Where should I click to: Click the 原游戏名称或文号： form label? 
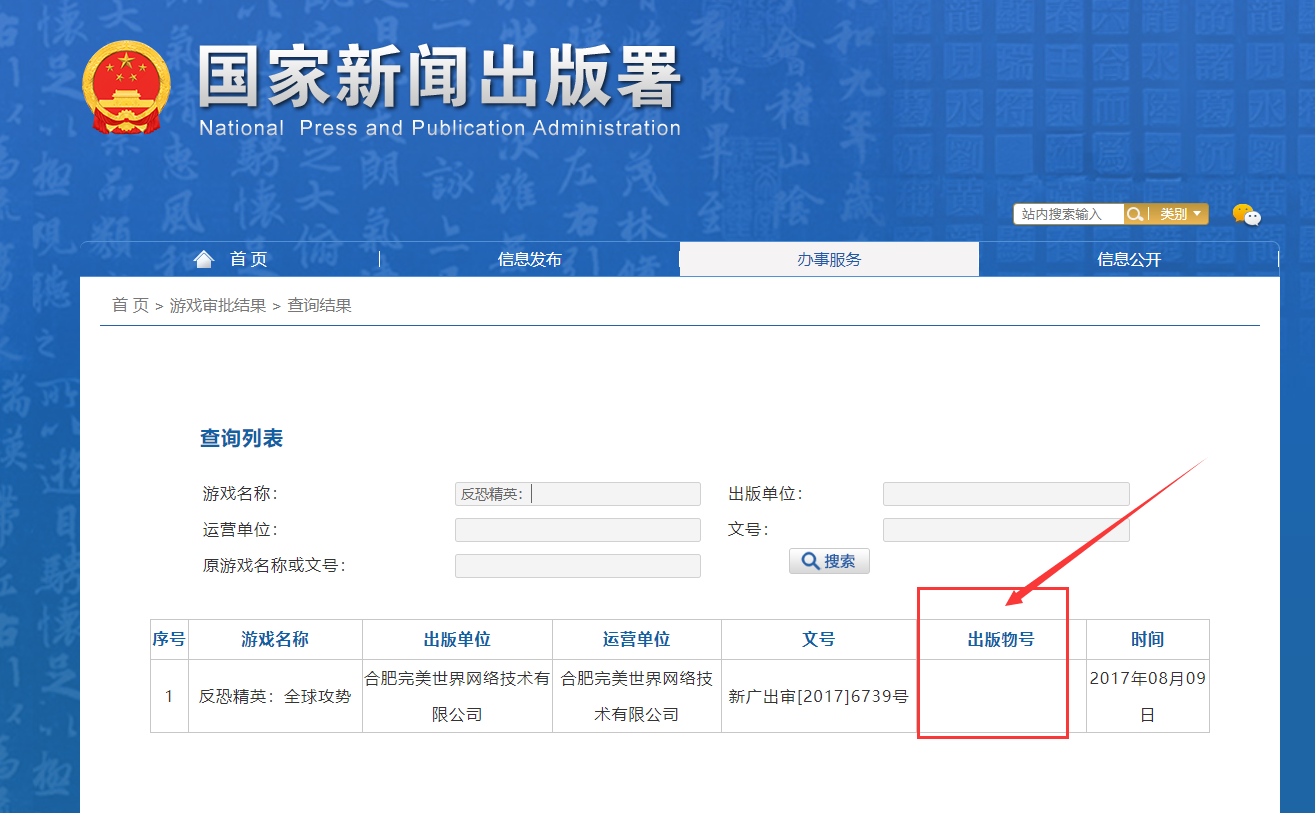[x=274, y=566]
